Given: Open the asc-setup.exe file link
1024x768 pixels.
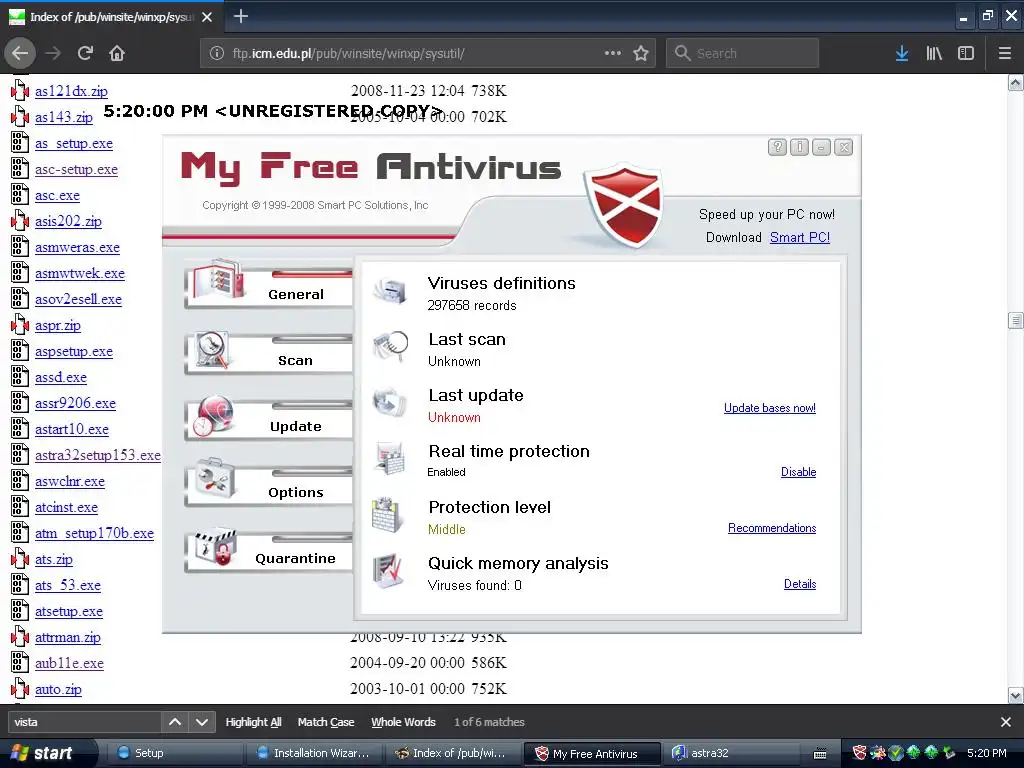Looking at the screenshot, I should [x=76, y=169].
